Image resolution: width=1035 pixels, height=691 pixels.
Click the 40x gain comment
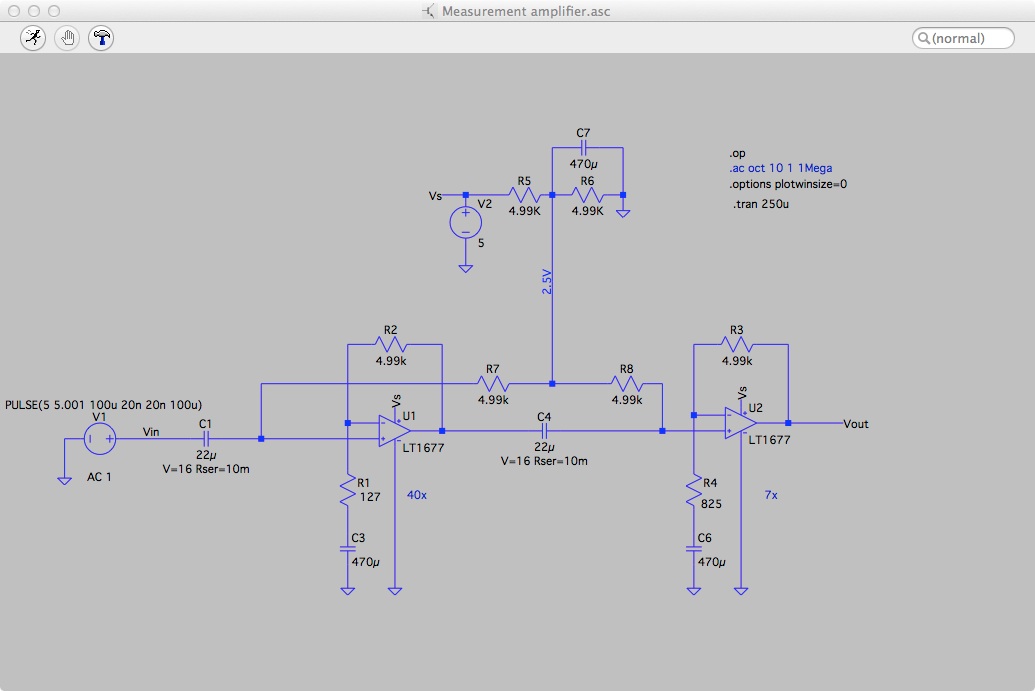pyautogui.click(x=417, y=495)
